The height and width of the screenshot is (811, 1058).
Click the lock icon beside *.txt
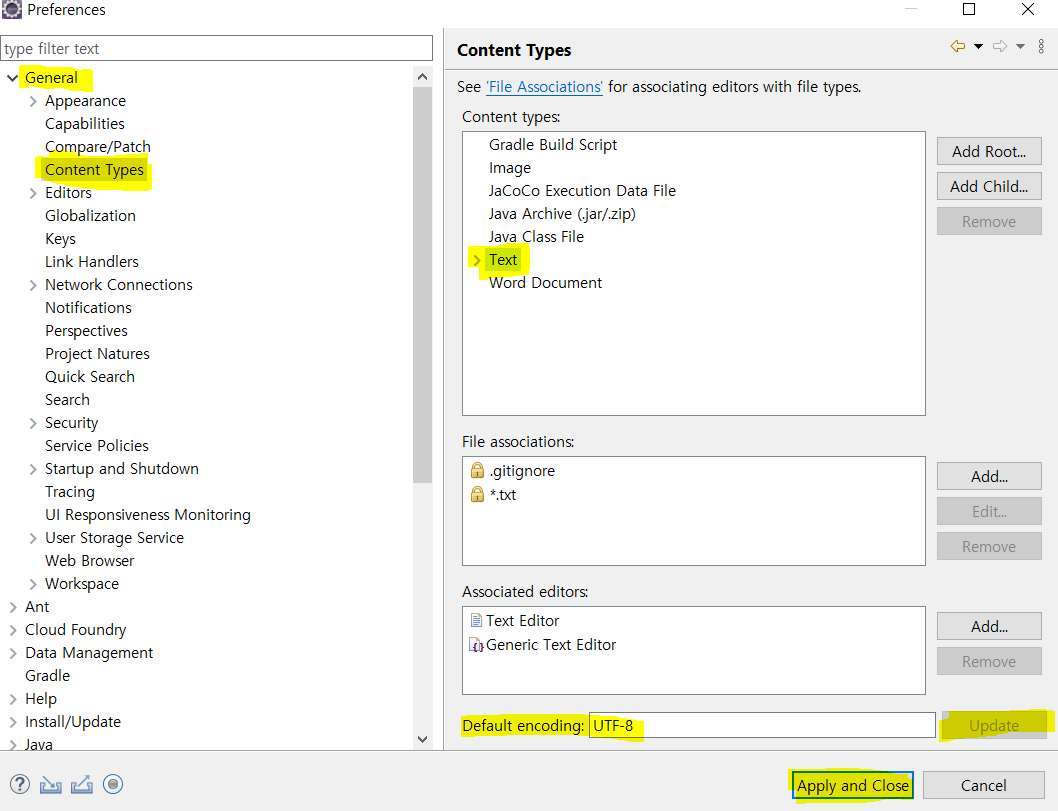[x=477, y=494]
